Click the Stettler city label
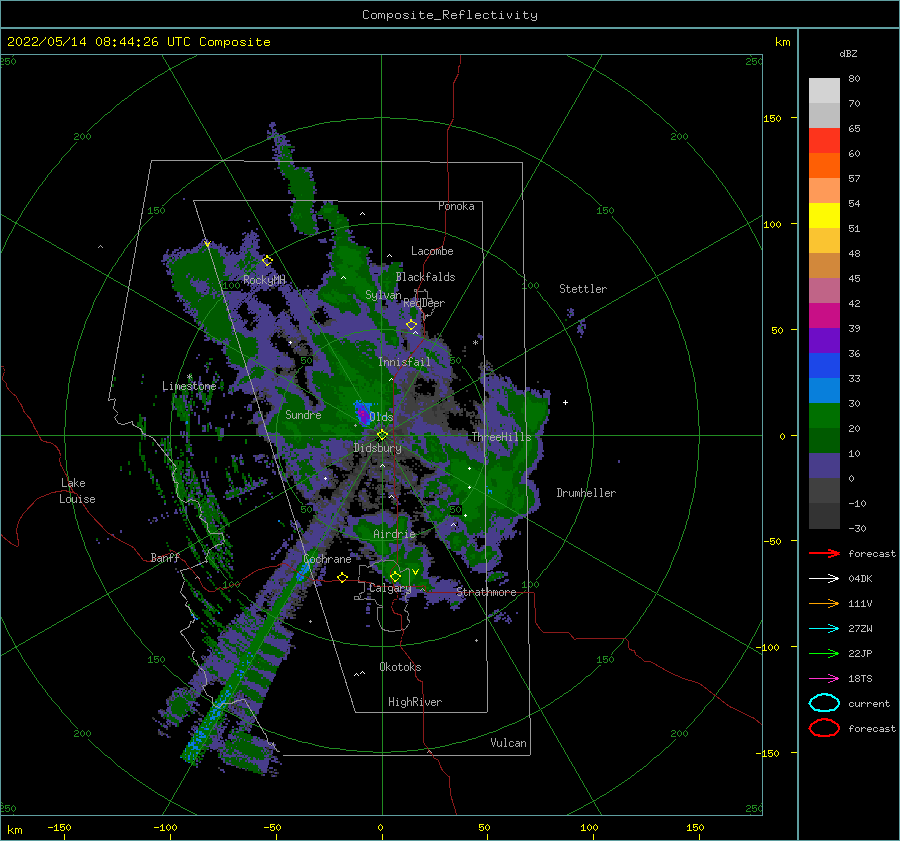This screenshot has width=900, height=841. coord(583,289)
